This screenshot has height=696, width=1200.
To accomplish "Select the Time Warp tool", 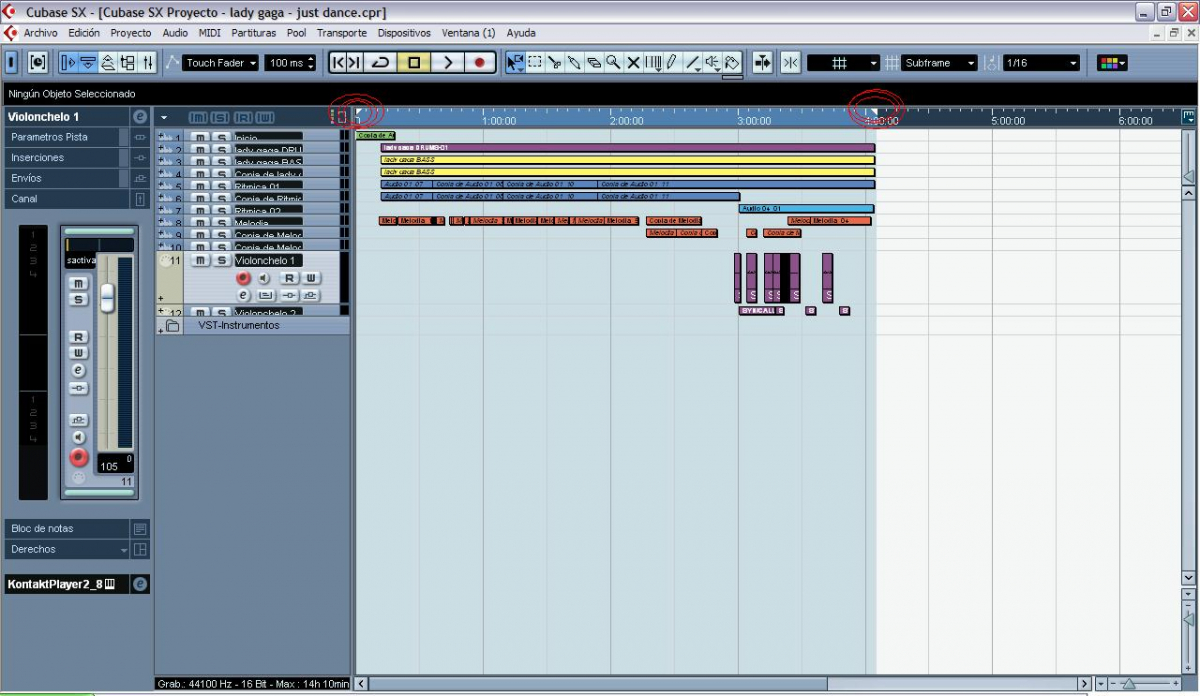I will [x=652, y=62].
